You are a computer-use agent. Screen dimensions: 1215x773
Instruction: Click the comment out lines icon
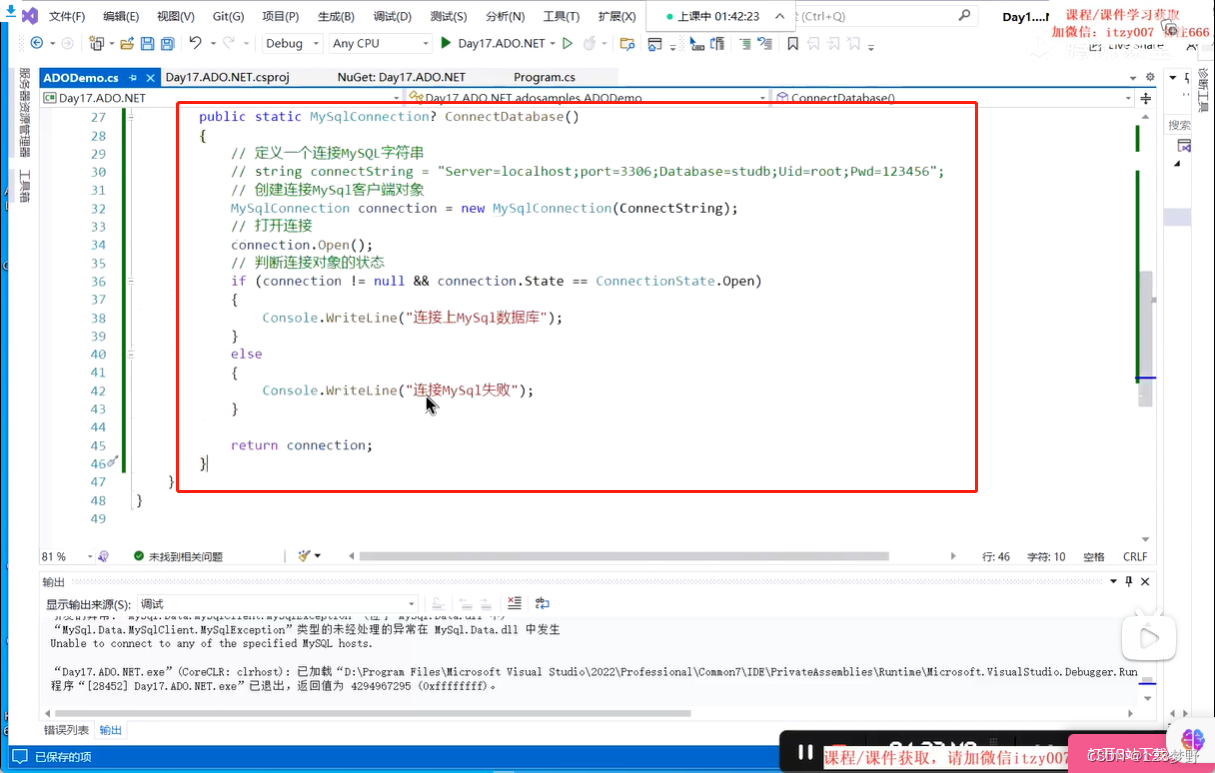tap(745, 43)
